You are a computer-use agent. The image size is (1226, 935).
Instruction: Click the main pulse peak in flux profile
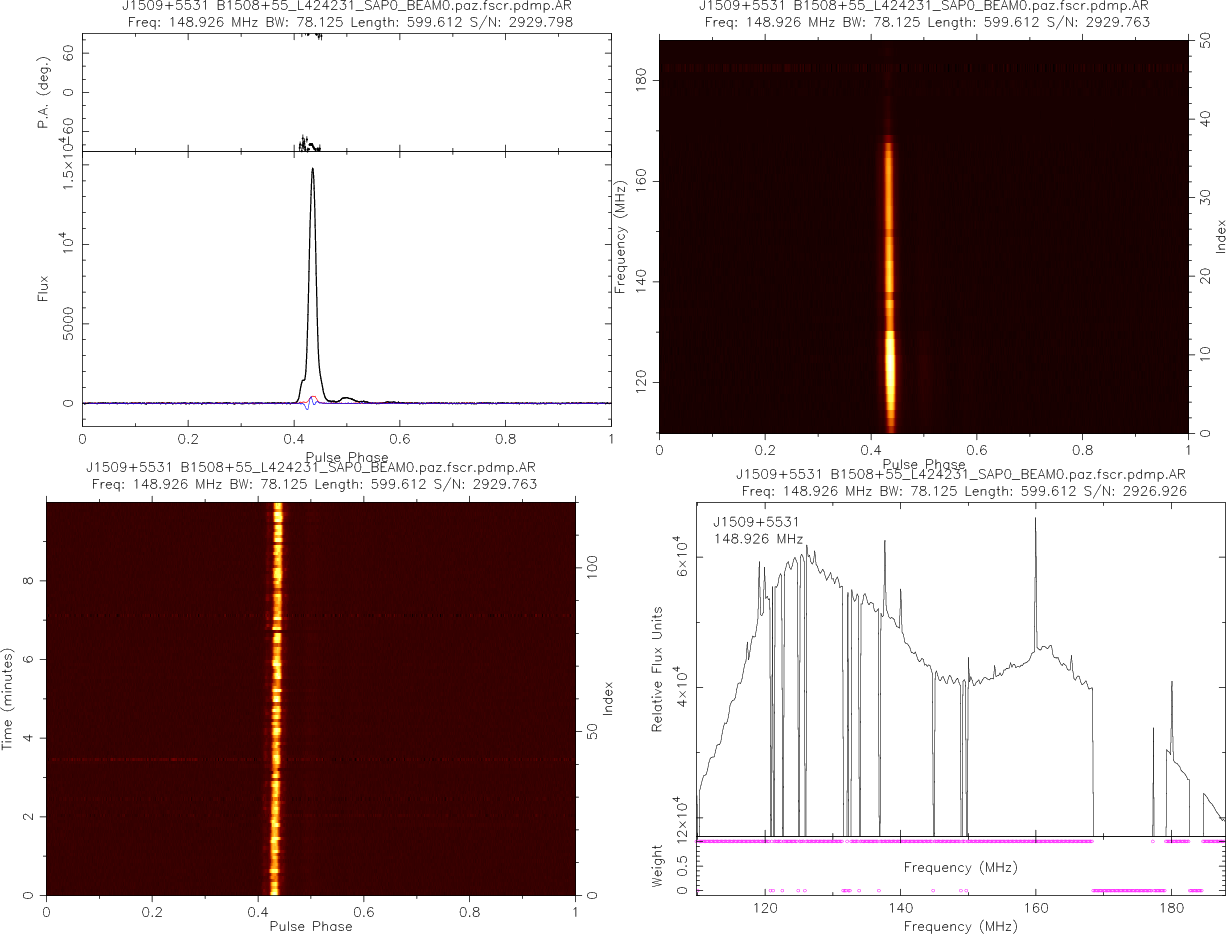(x=313, y=172)
